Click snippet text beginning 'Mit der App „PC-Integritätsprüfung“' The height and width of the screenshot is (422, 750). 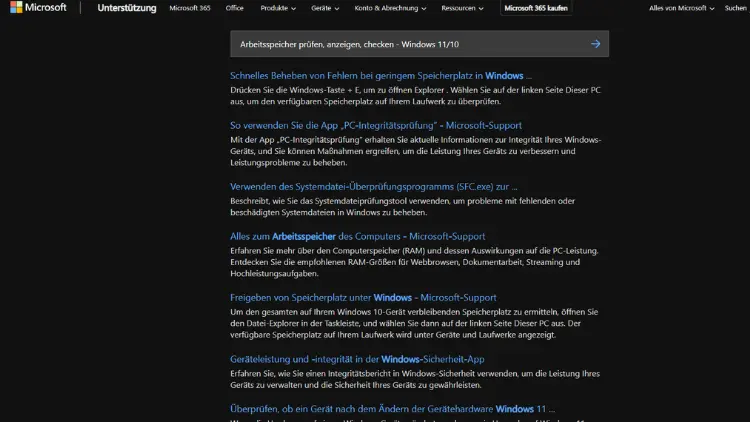[416, 151]
